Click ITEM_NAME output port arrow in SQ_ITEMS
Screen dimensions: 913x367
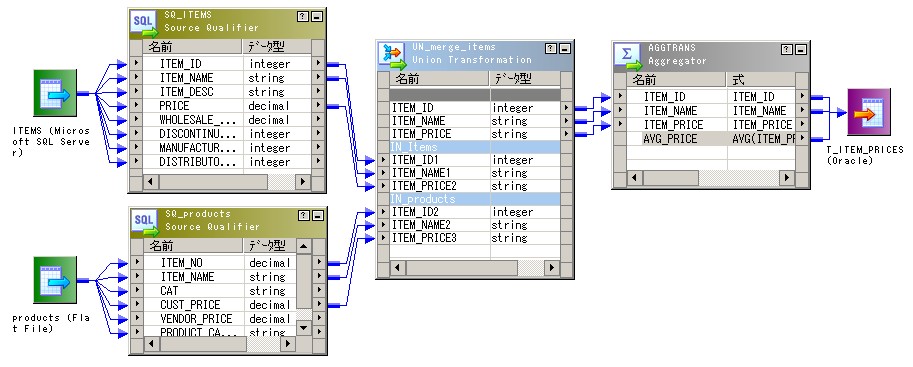tap(318, 77)
